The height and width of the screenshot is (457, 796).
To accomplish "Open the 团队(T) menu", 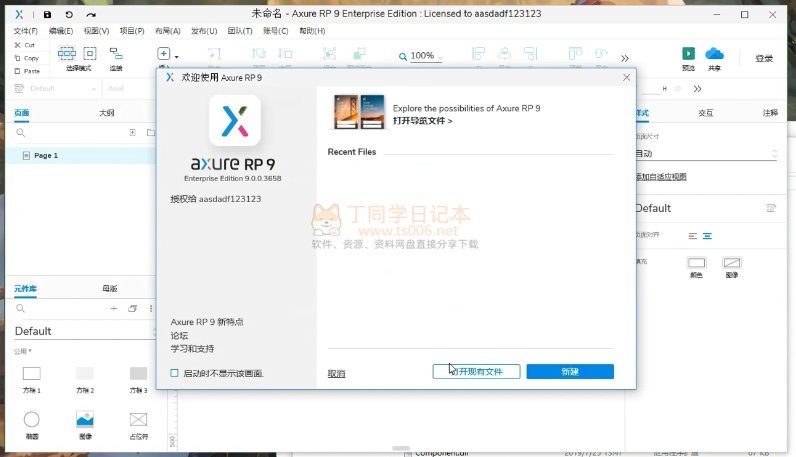I will pos(240,31).
